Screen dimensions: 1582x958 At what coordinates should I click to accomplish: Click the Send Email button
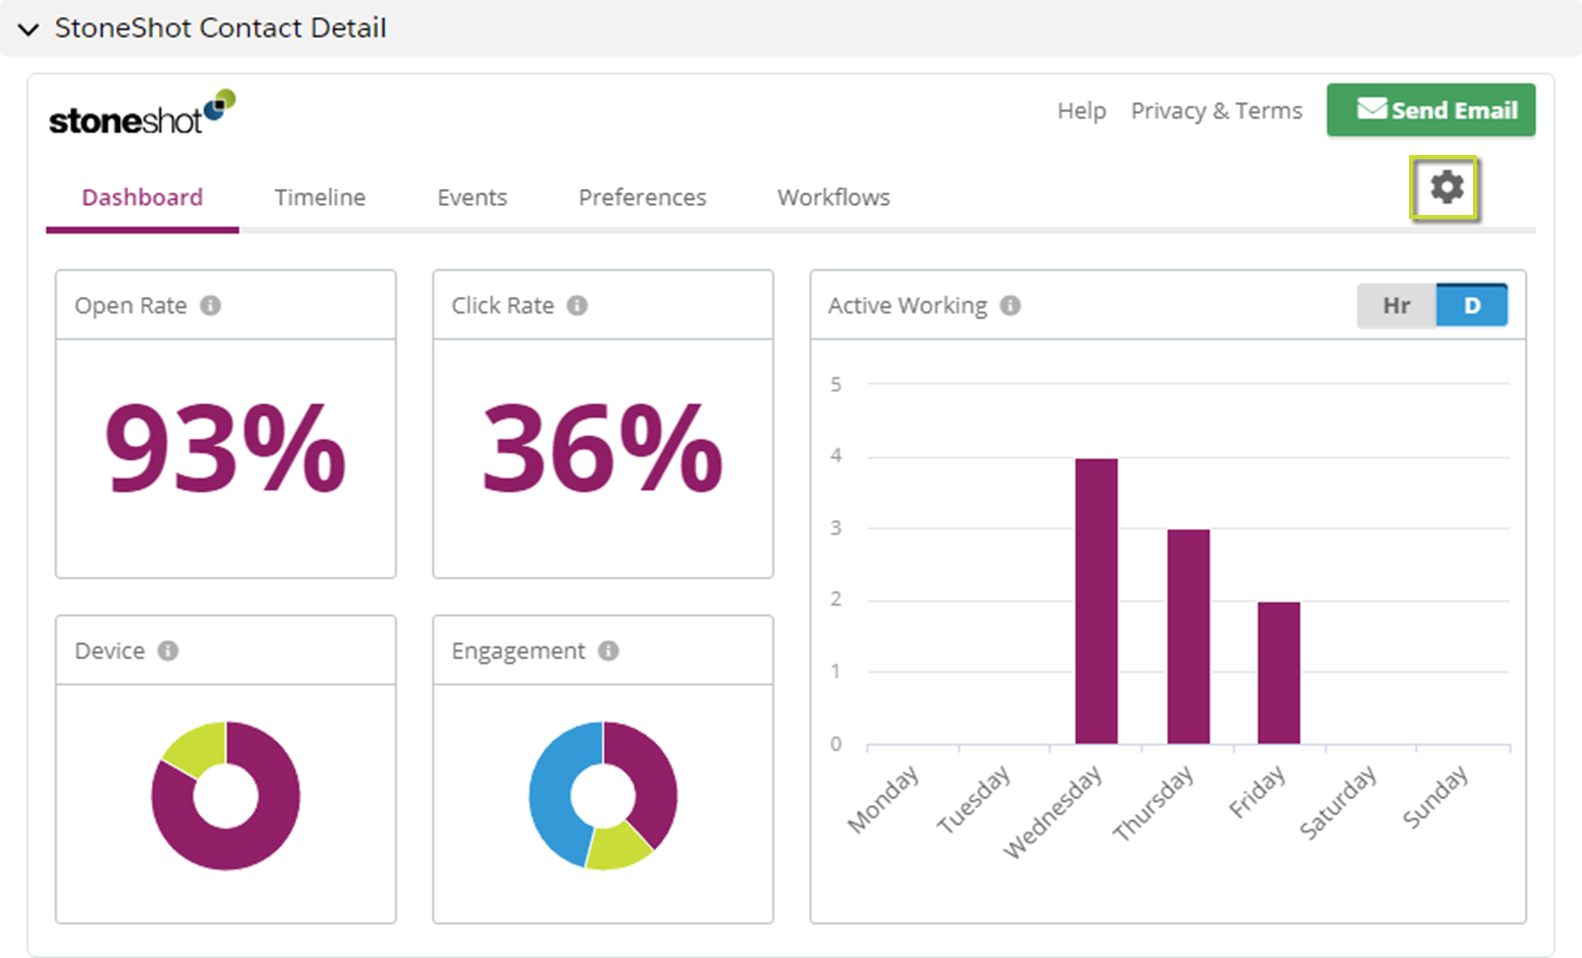tap(1431, 110)
